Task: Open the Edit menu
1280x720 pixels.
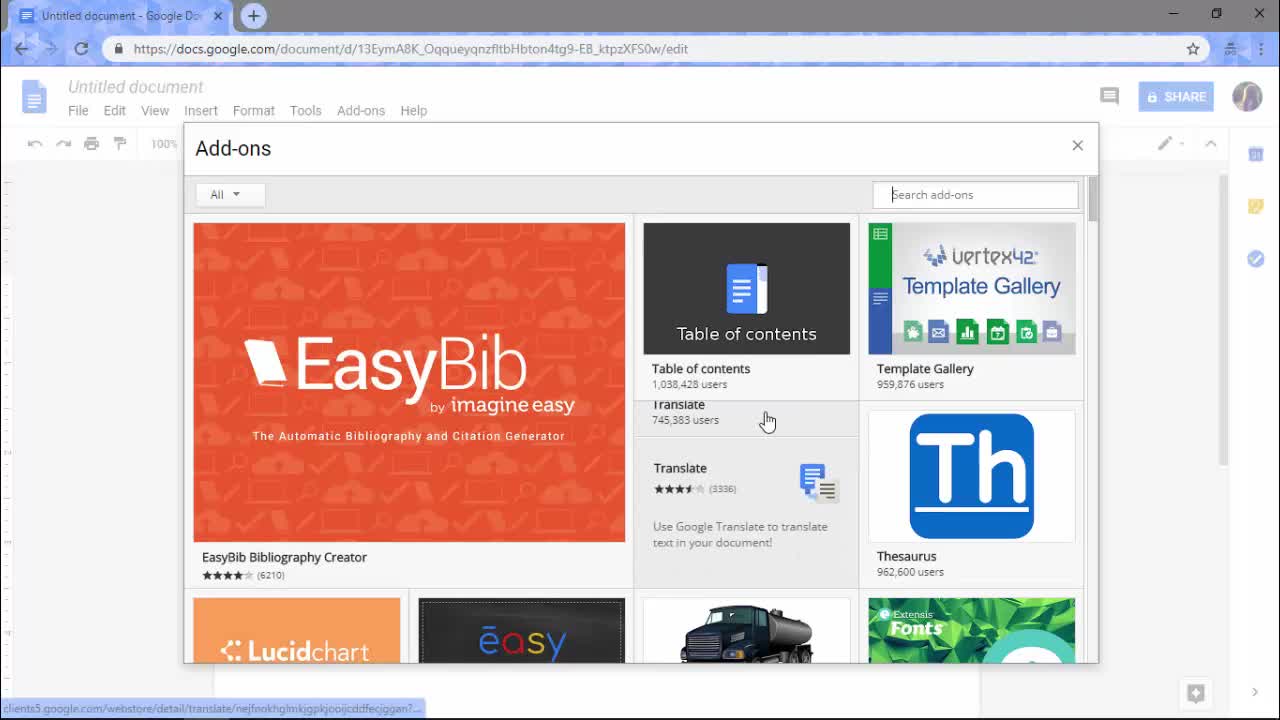Action: pos(115,111)
